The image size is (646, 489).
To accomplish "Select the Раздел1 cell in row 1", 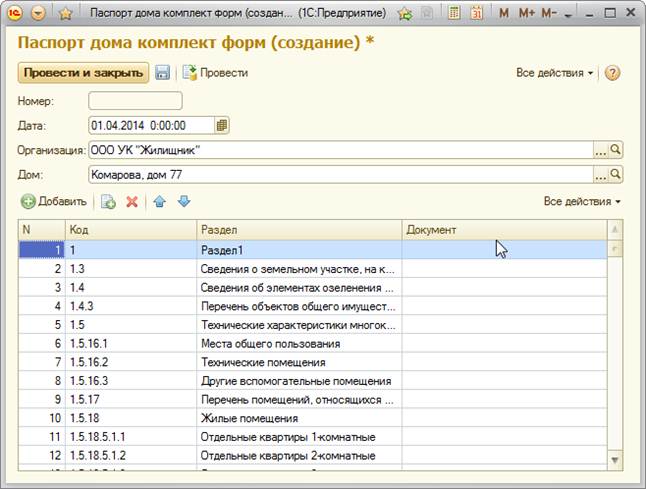I will point(299,250).
